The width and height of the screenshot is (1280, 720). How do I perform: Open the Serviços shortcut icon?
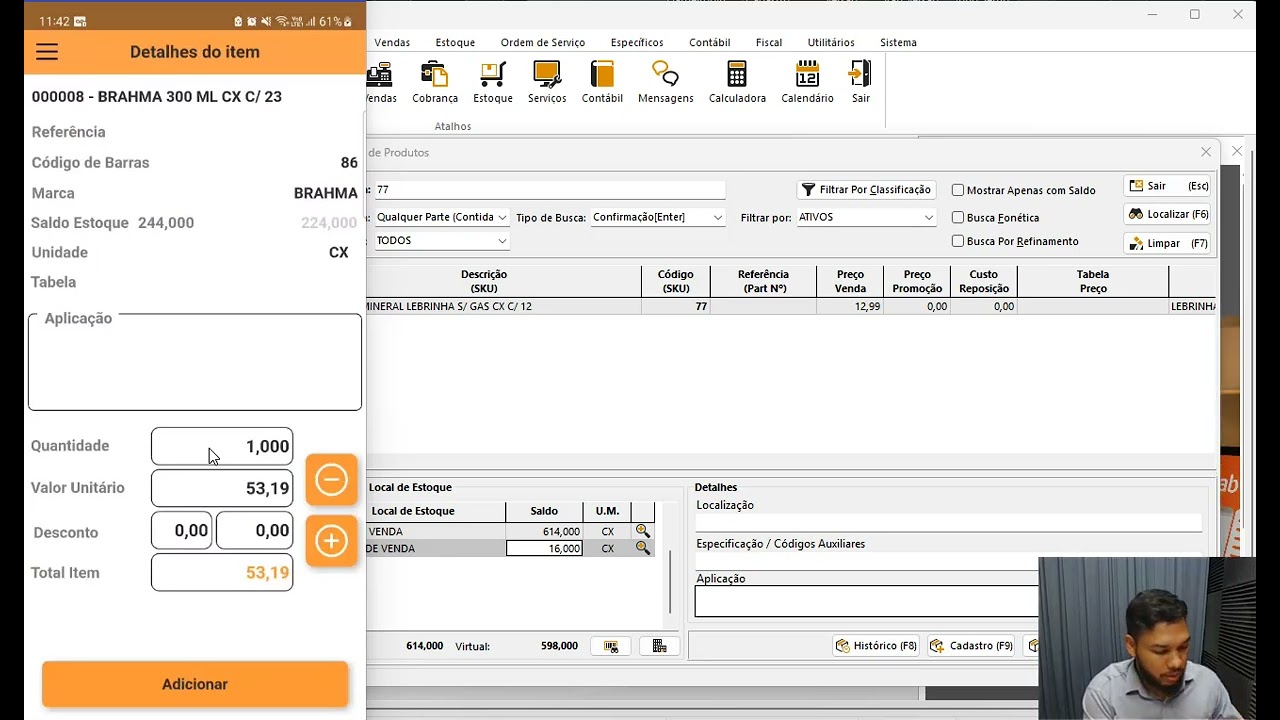coord(547,82)
